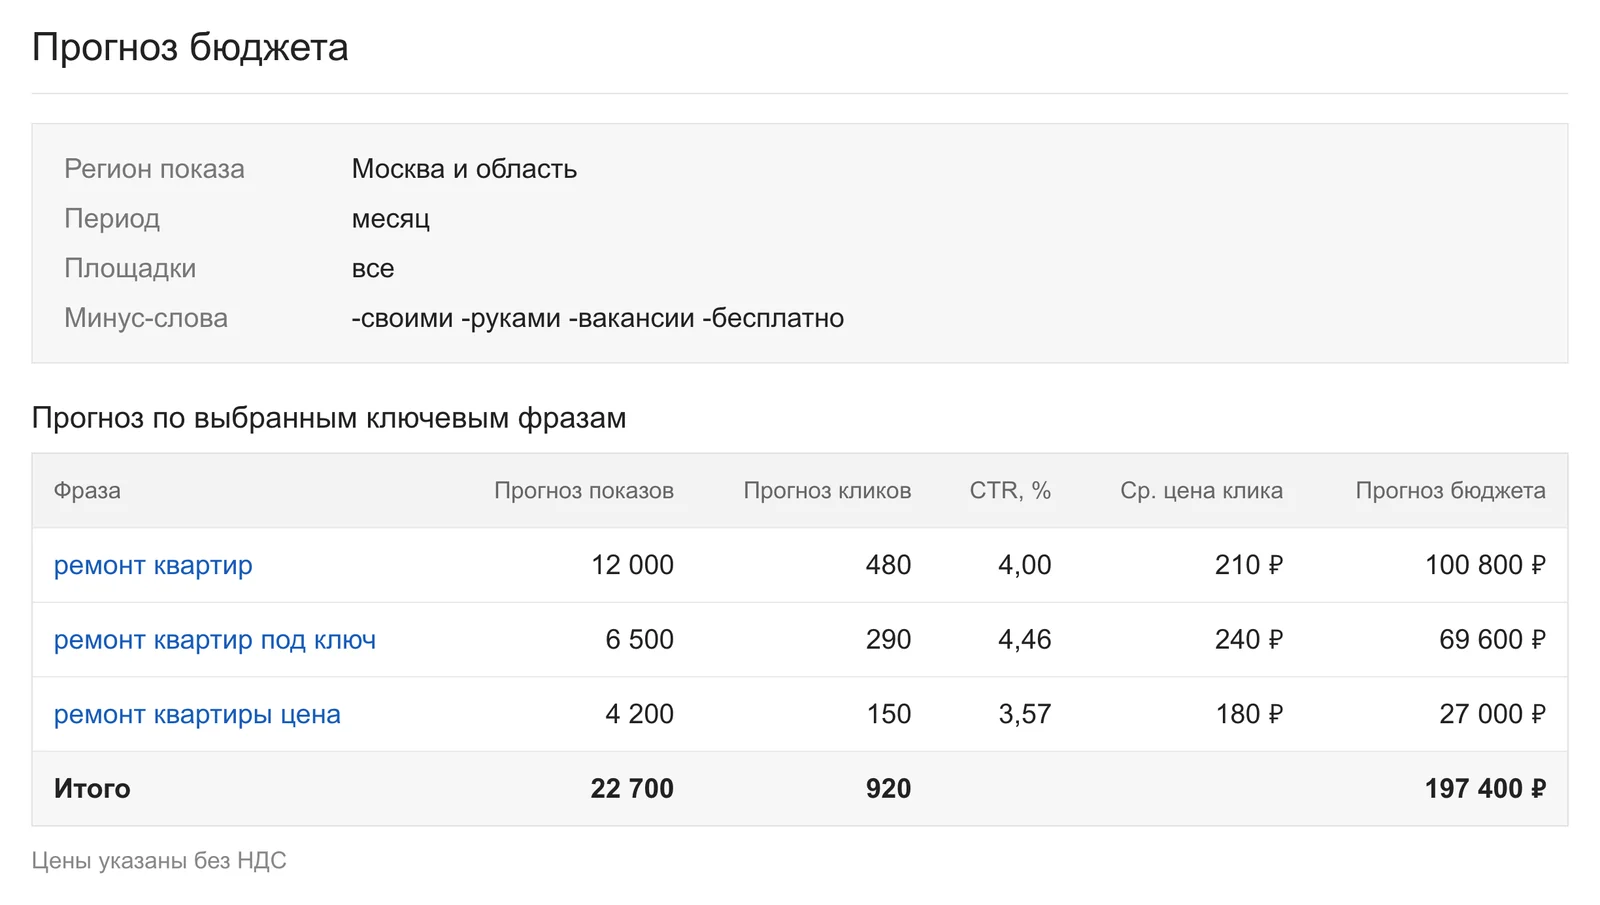Select the total impressions '22 700'
Image resolution: width=1600 pixels, height=905 pixels.
(632, 789)
